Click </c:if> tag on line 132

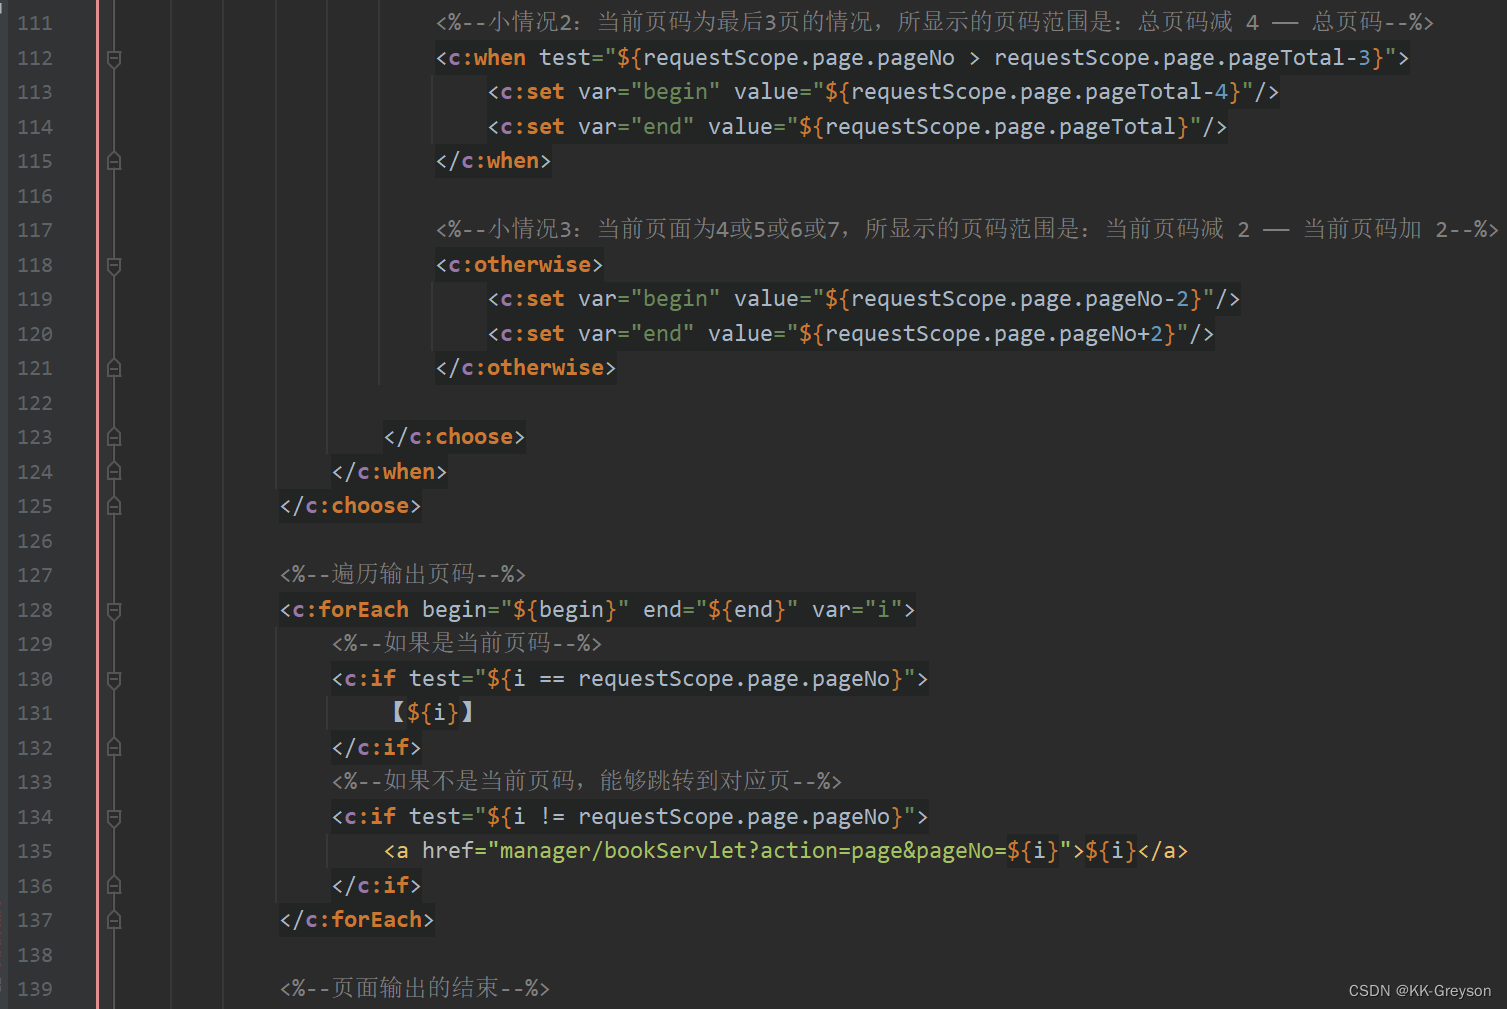tap(376, 748)
